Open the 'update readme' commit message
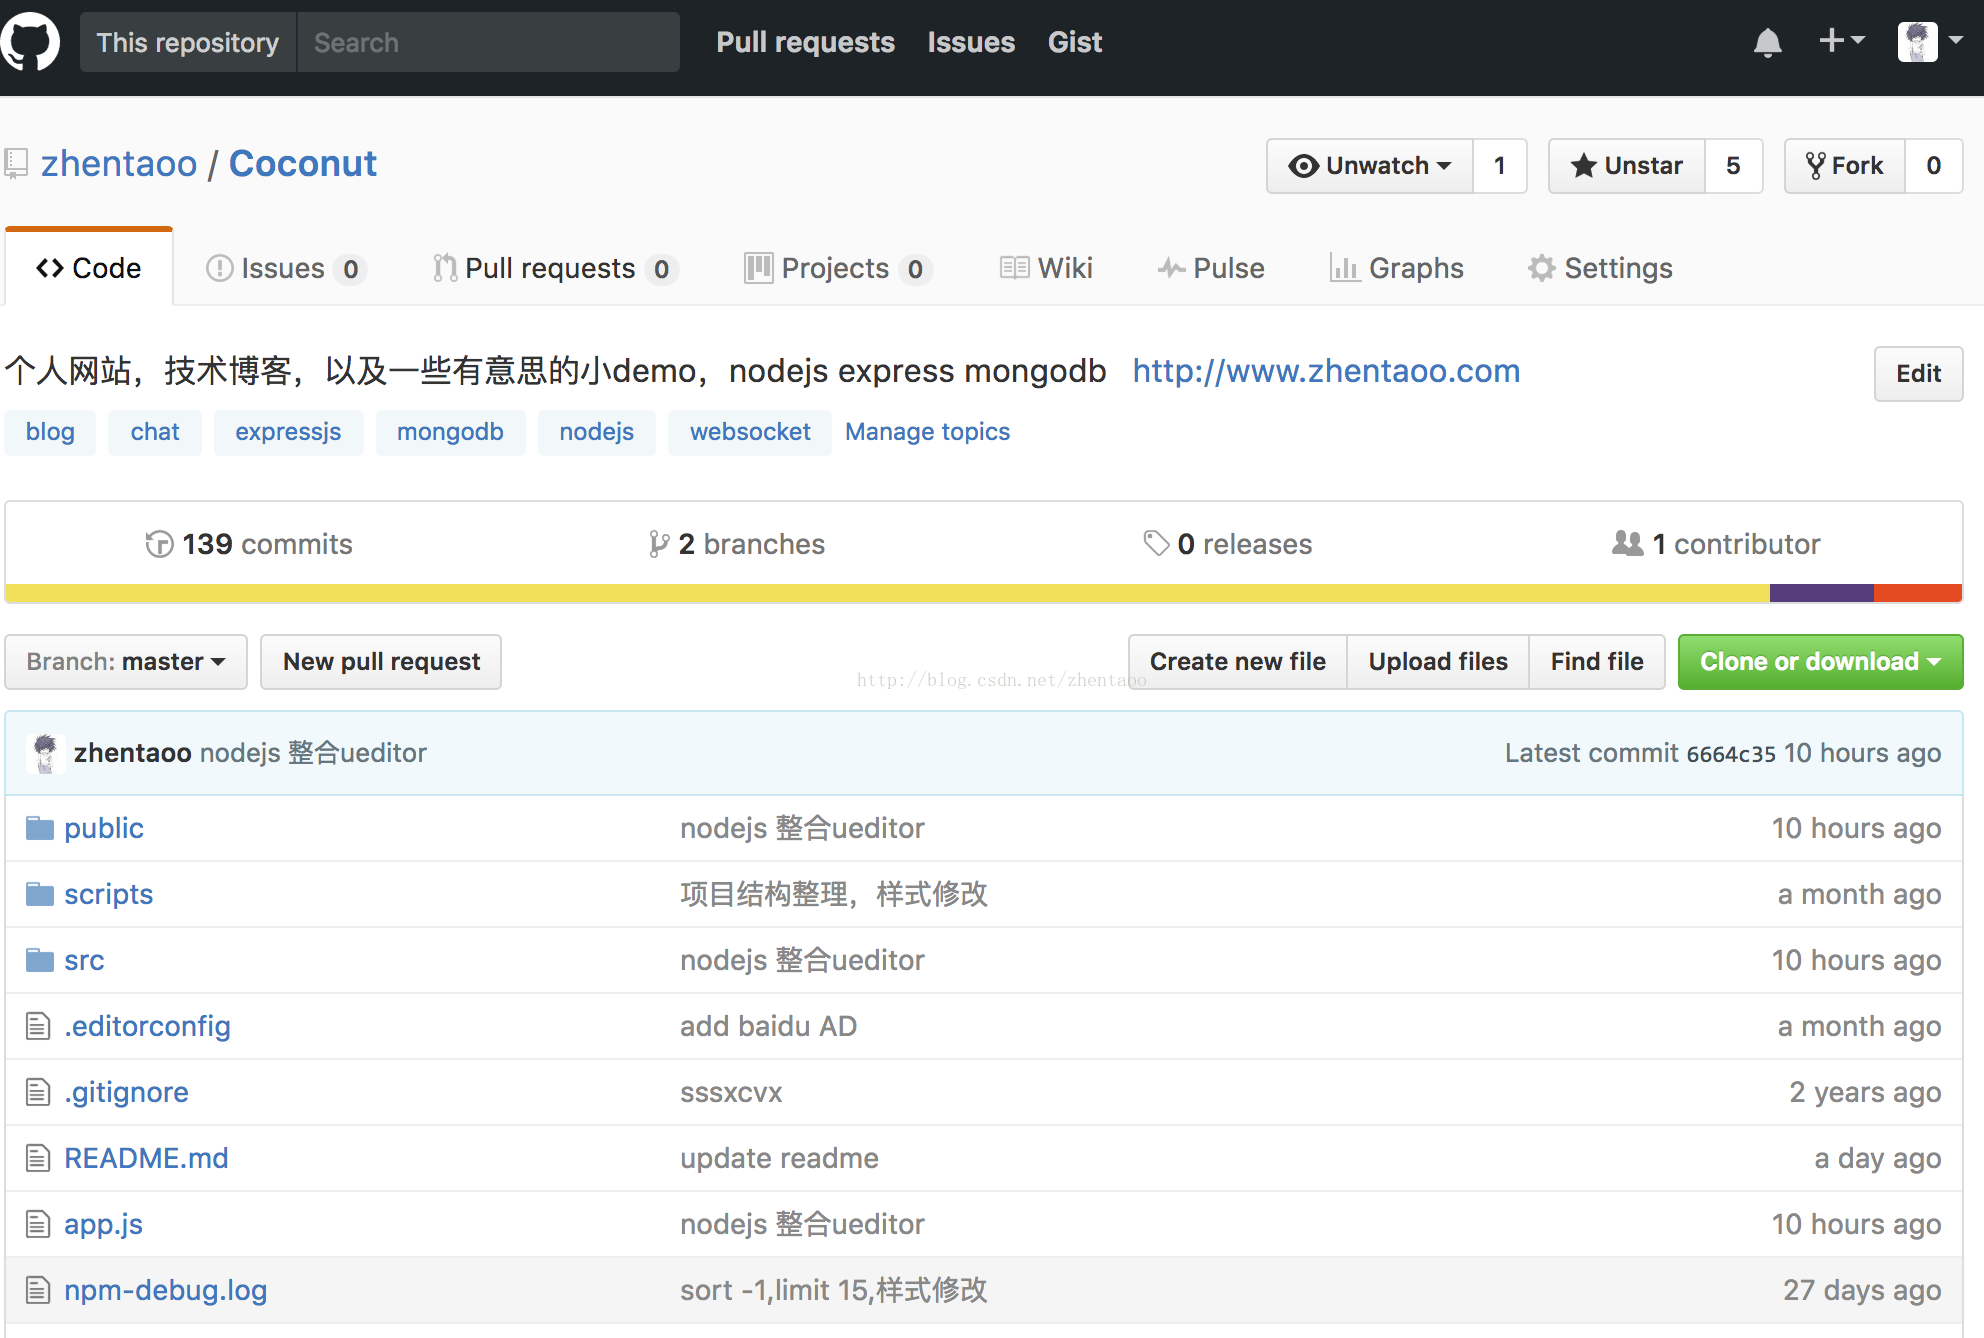The height and width of the screenshot is (1338, 1984). 779,1158
